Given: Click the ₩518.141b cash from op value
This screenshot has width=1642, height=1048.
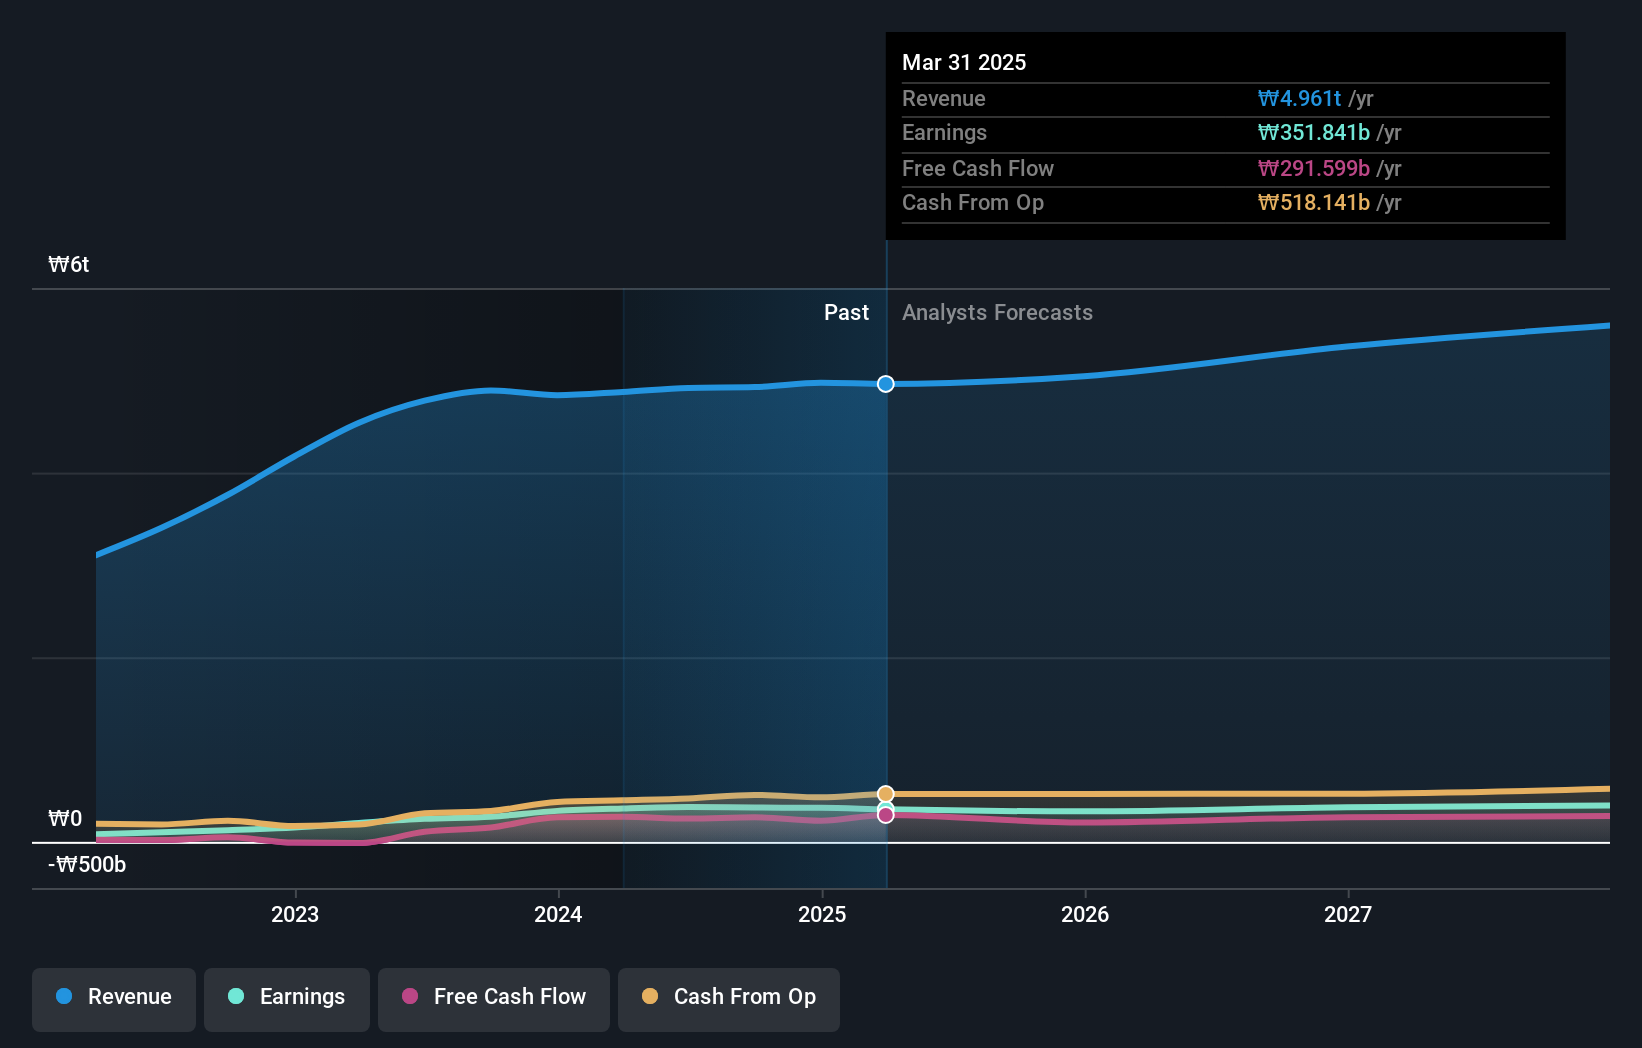Looking at the screenshot, I should 1314,203.
